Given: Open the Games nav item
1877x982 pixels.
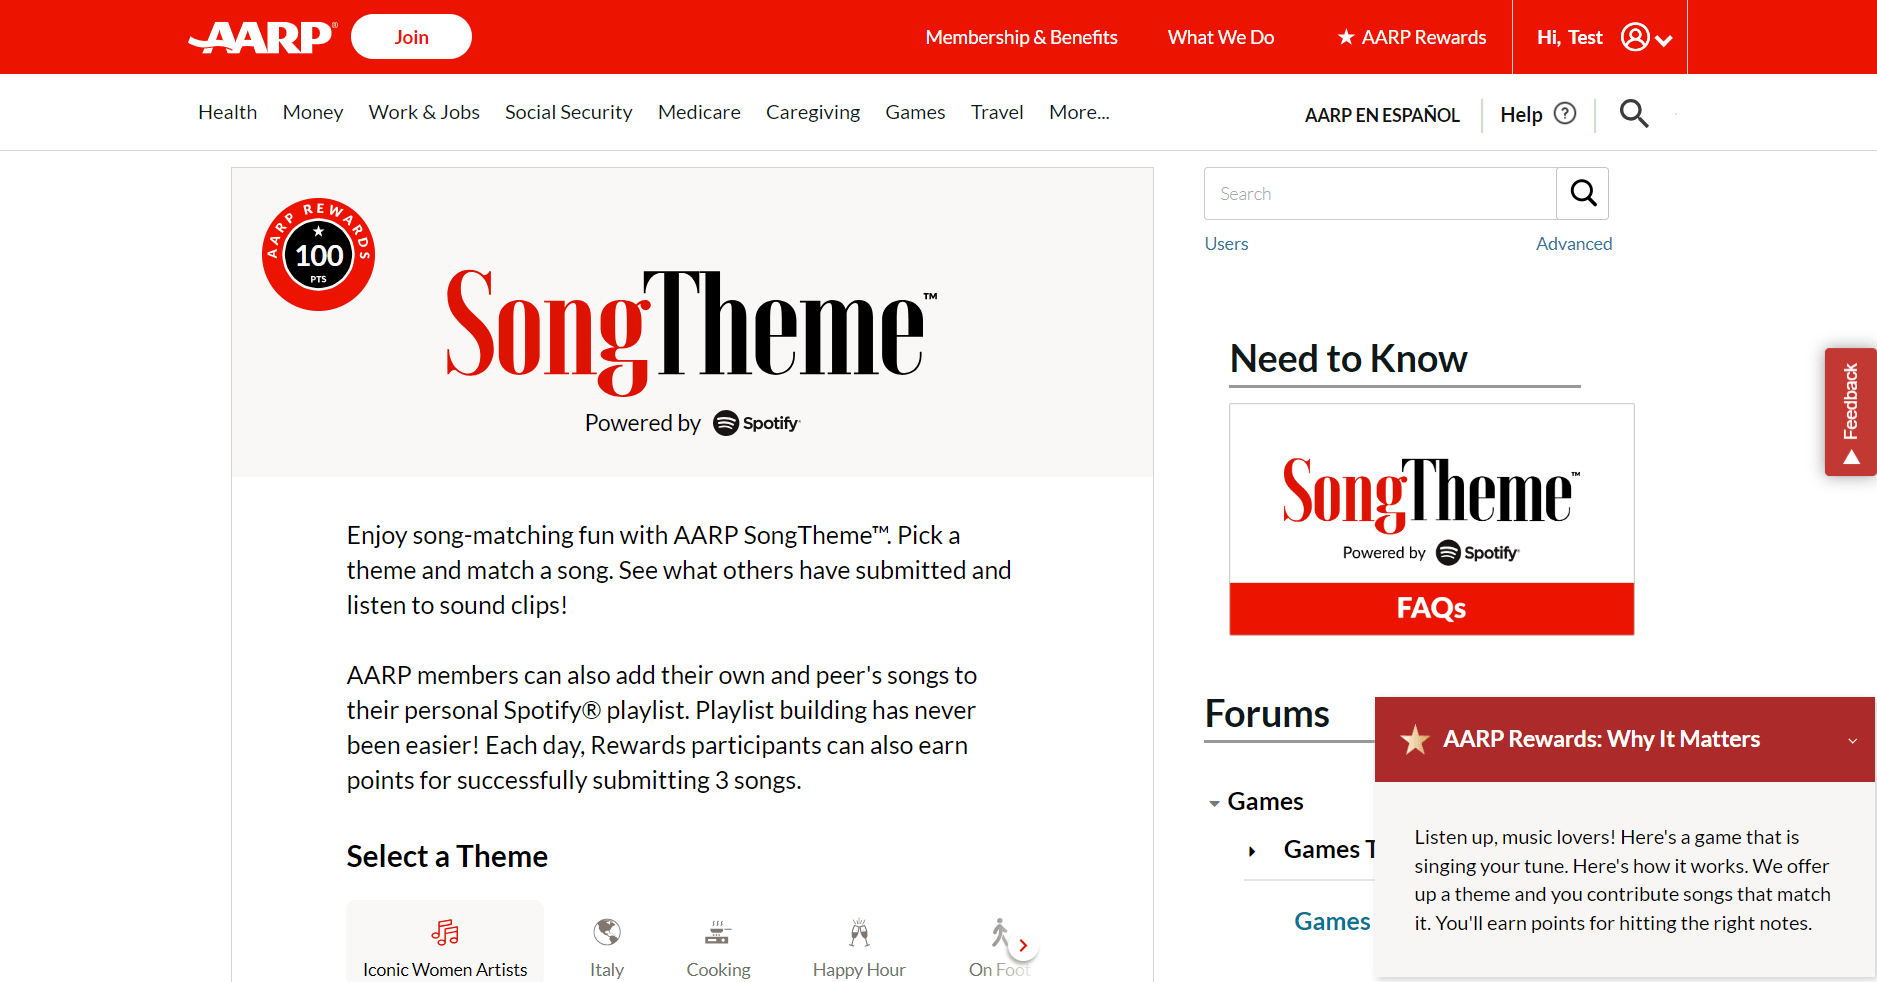Looking at the screenshot, I should coord(915,112).
